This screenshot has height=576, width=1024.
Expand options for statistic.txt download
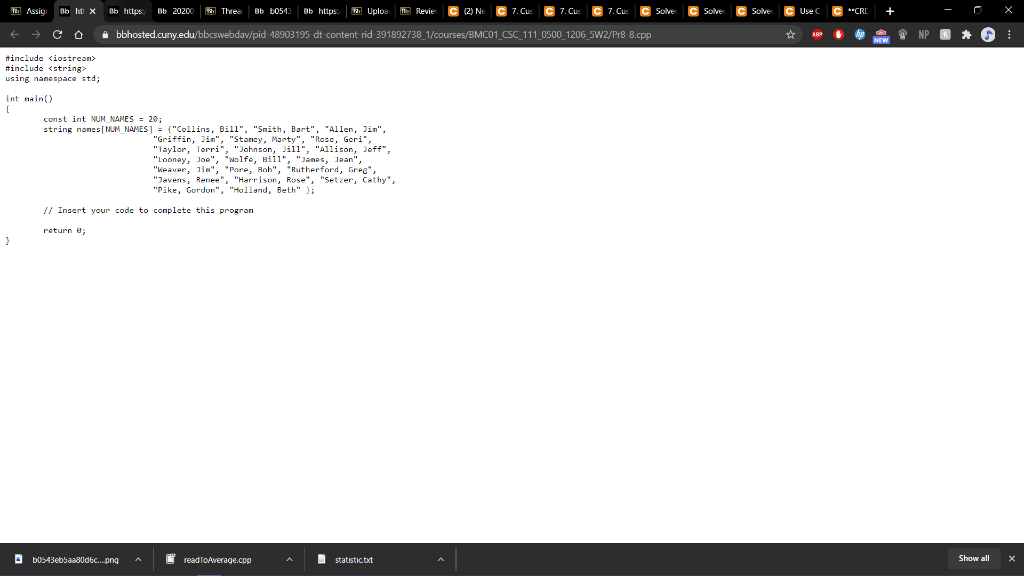(439, 559)
